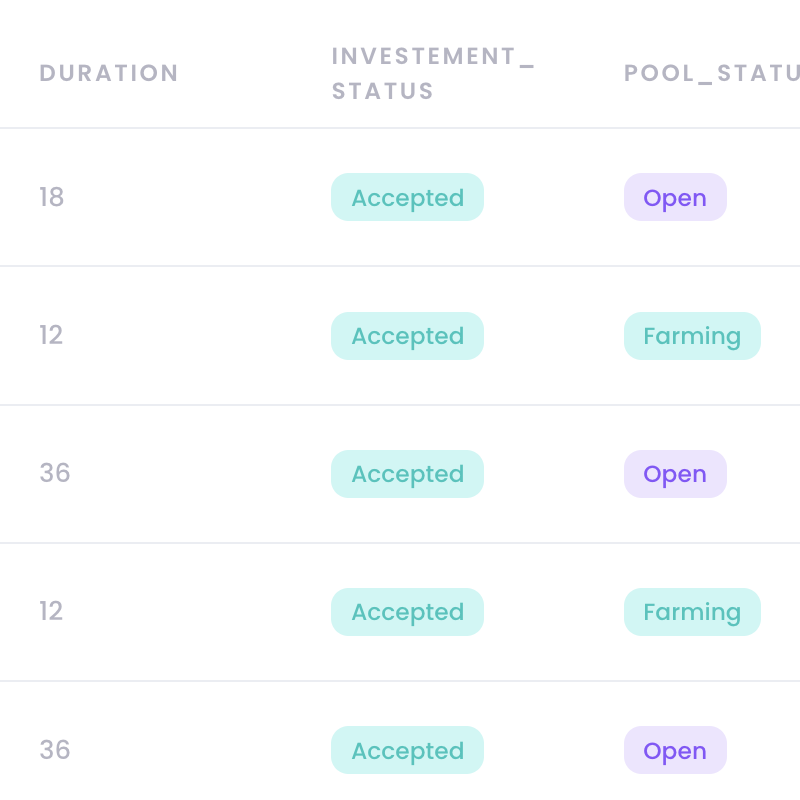Image resolution: width=800 pixels, height=800 pixels.
Task: Click the Accepted badge in the last row
Action: tap(407, 750)
